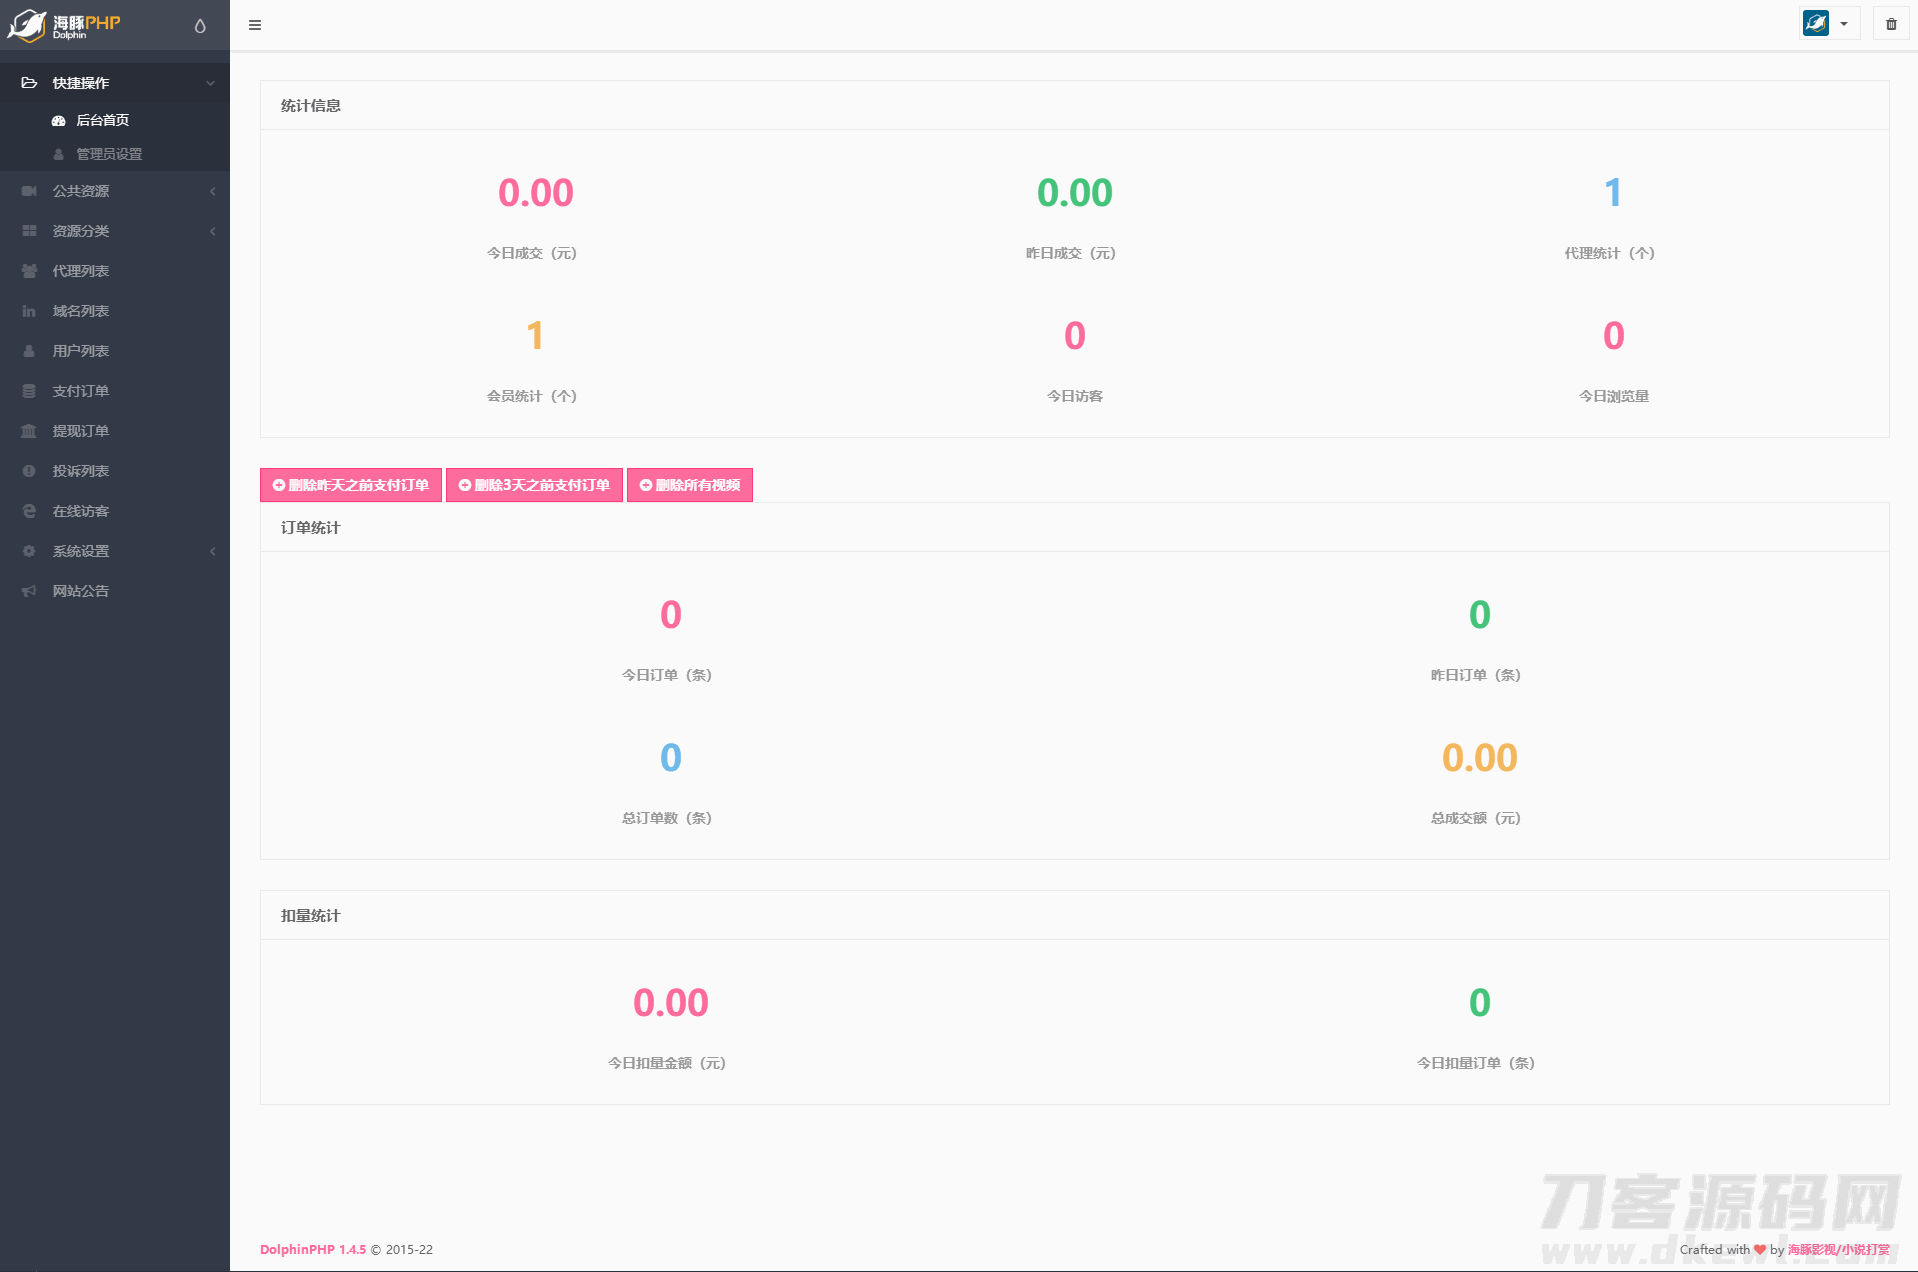Open 后台首页 dashboard item
1918x1272 pixels.
pos(102,120)
